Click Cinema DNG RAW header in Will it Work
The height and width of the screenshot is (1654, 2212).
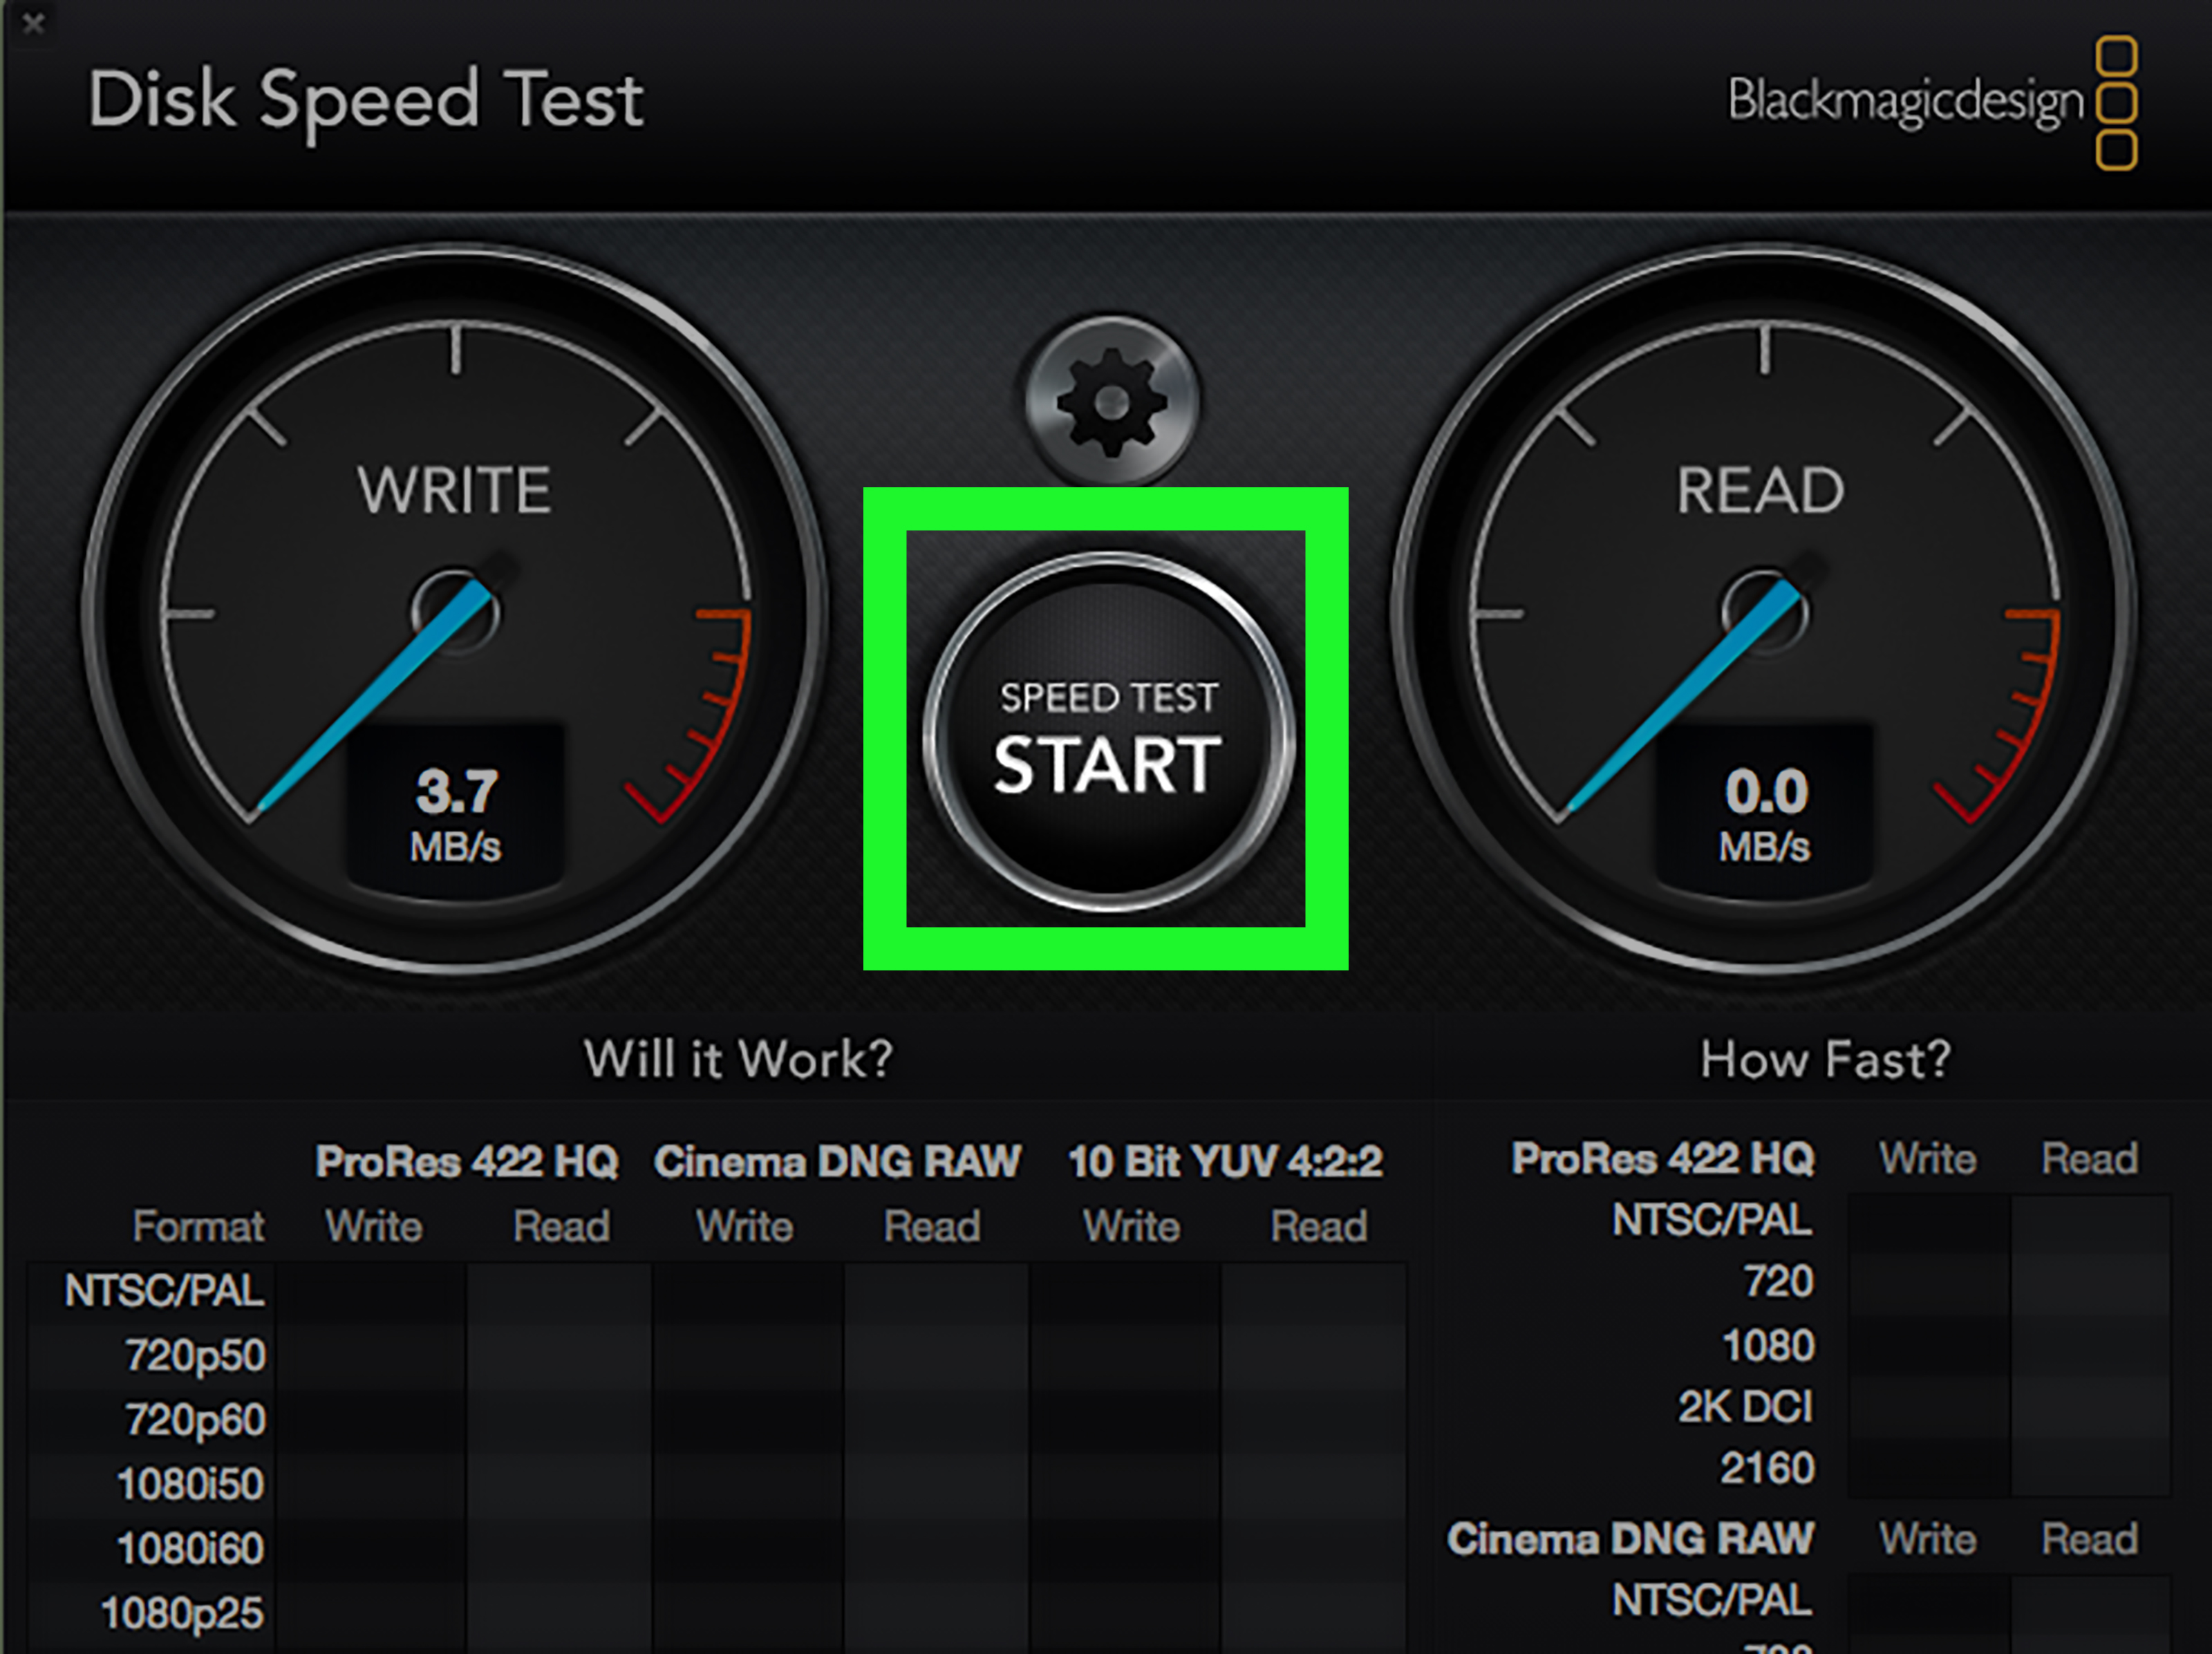(x=837, y=1162)
